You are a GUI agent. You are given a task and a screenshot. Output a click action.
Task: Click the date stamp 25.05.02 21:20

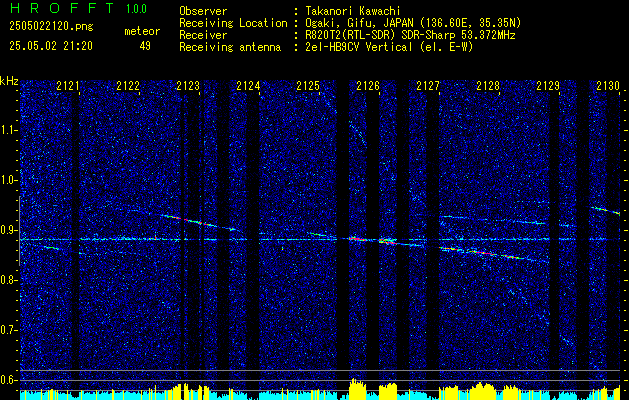(x=51, y=46)
